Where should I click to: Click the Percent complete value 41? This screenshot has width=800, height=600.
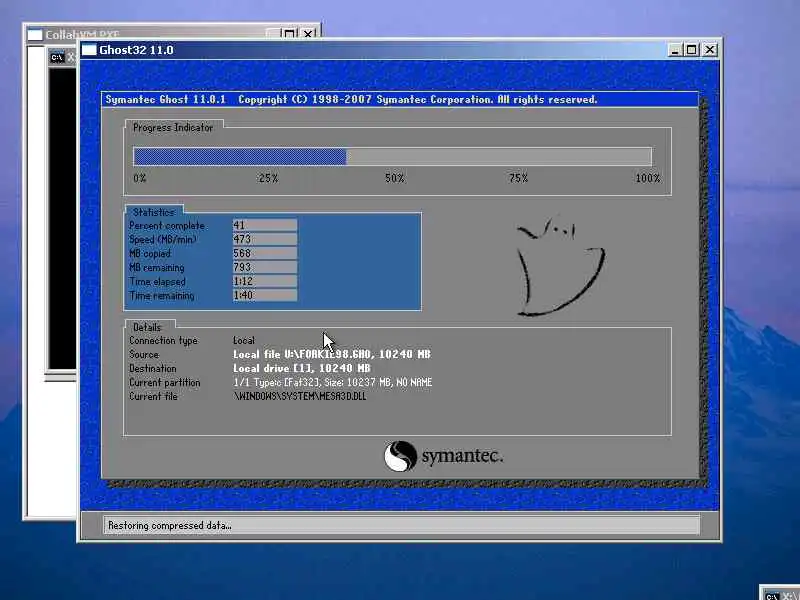(x=265, y=225)
